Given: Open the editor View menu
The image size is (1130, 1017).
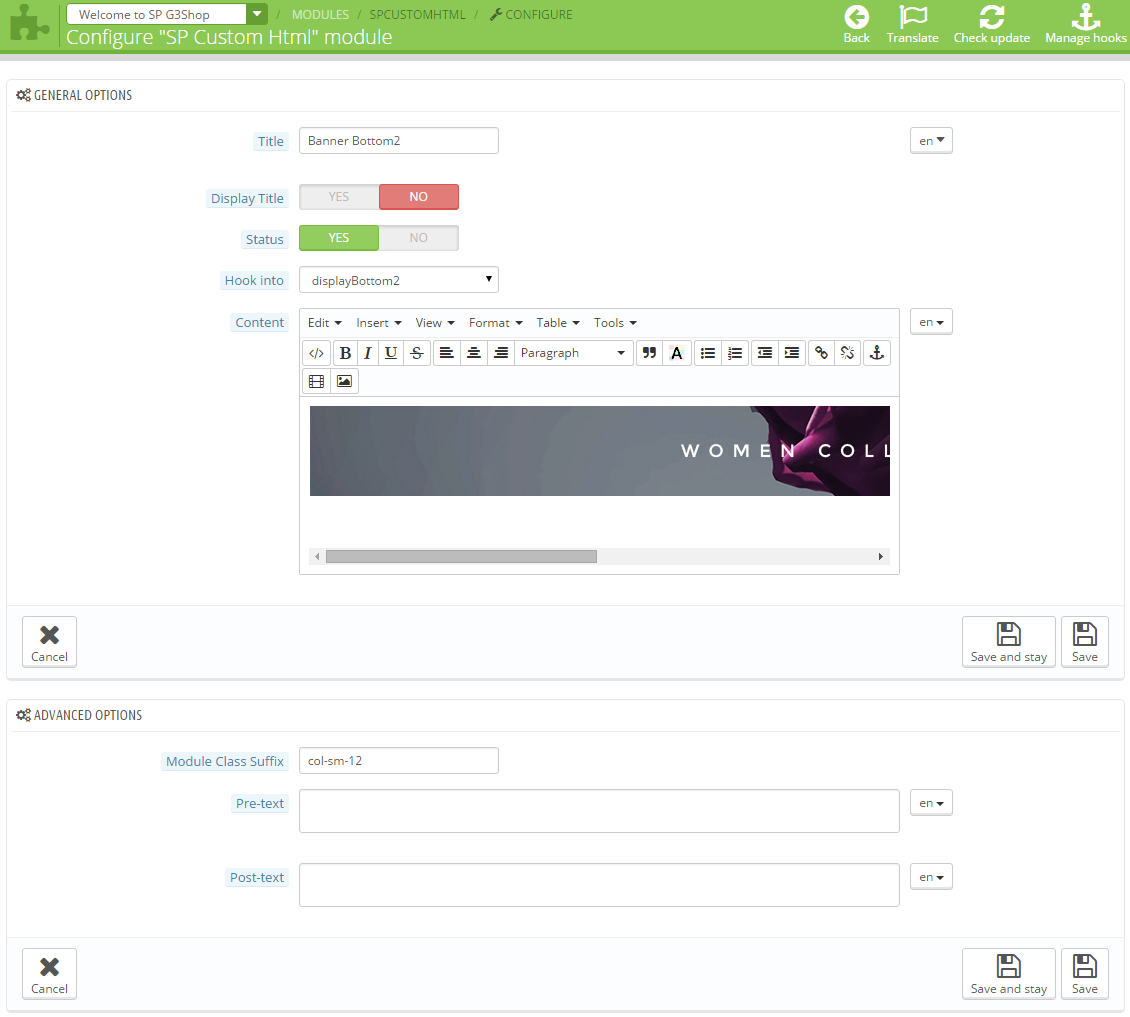Looking at the screenshot, I should pyautogui.click(x=435, y=323).
